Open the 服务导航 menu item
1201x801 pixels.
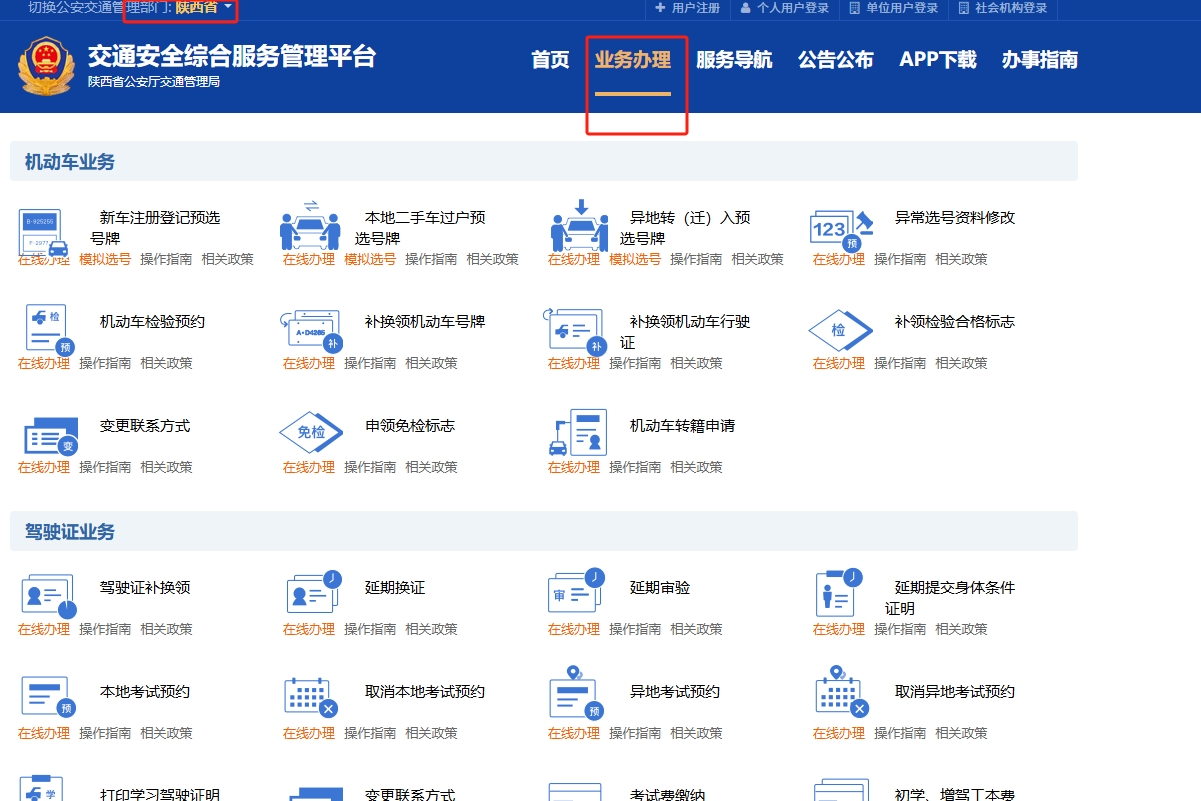734,60
